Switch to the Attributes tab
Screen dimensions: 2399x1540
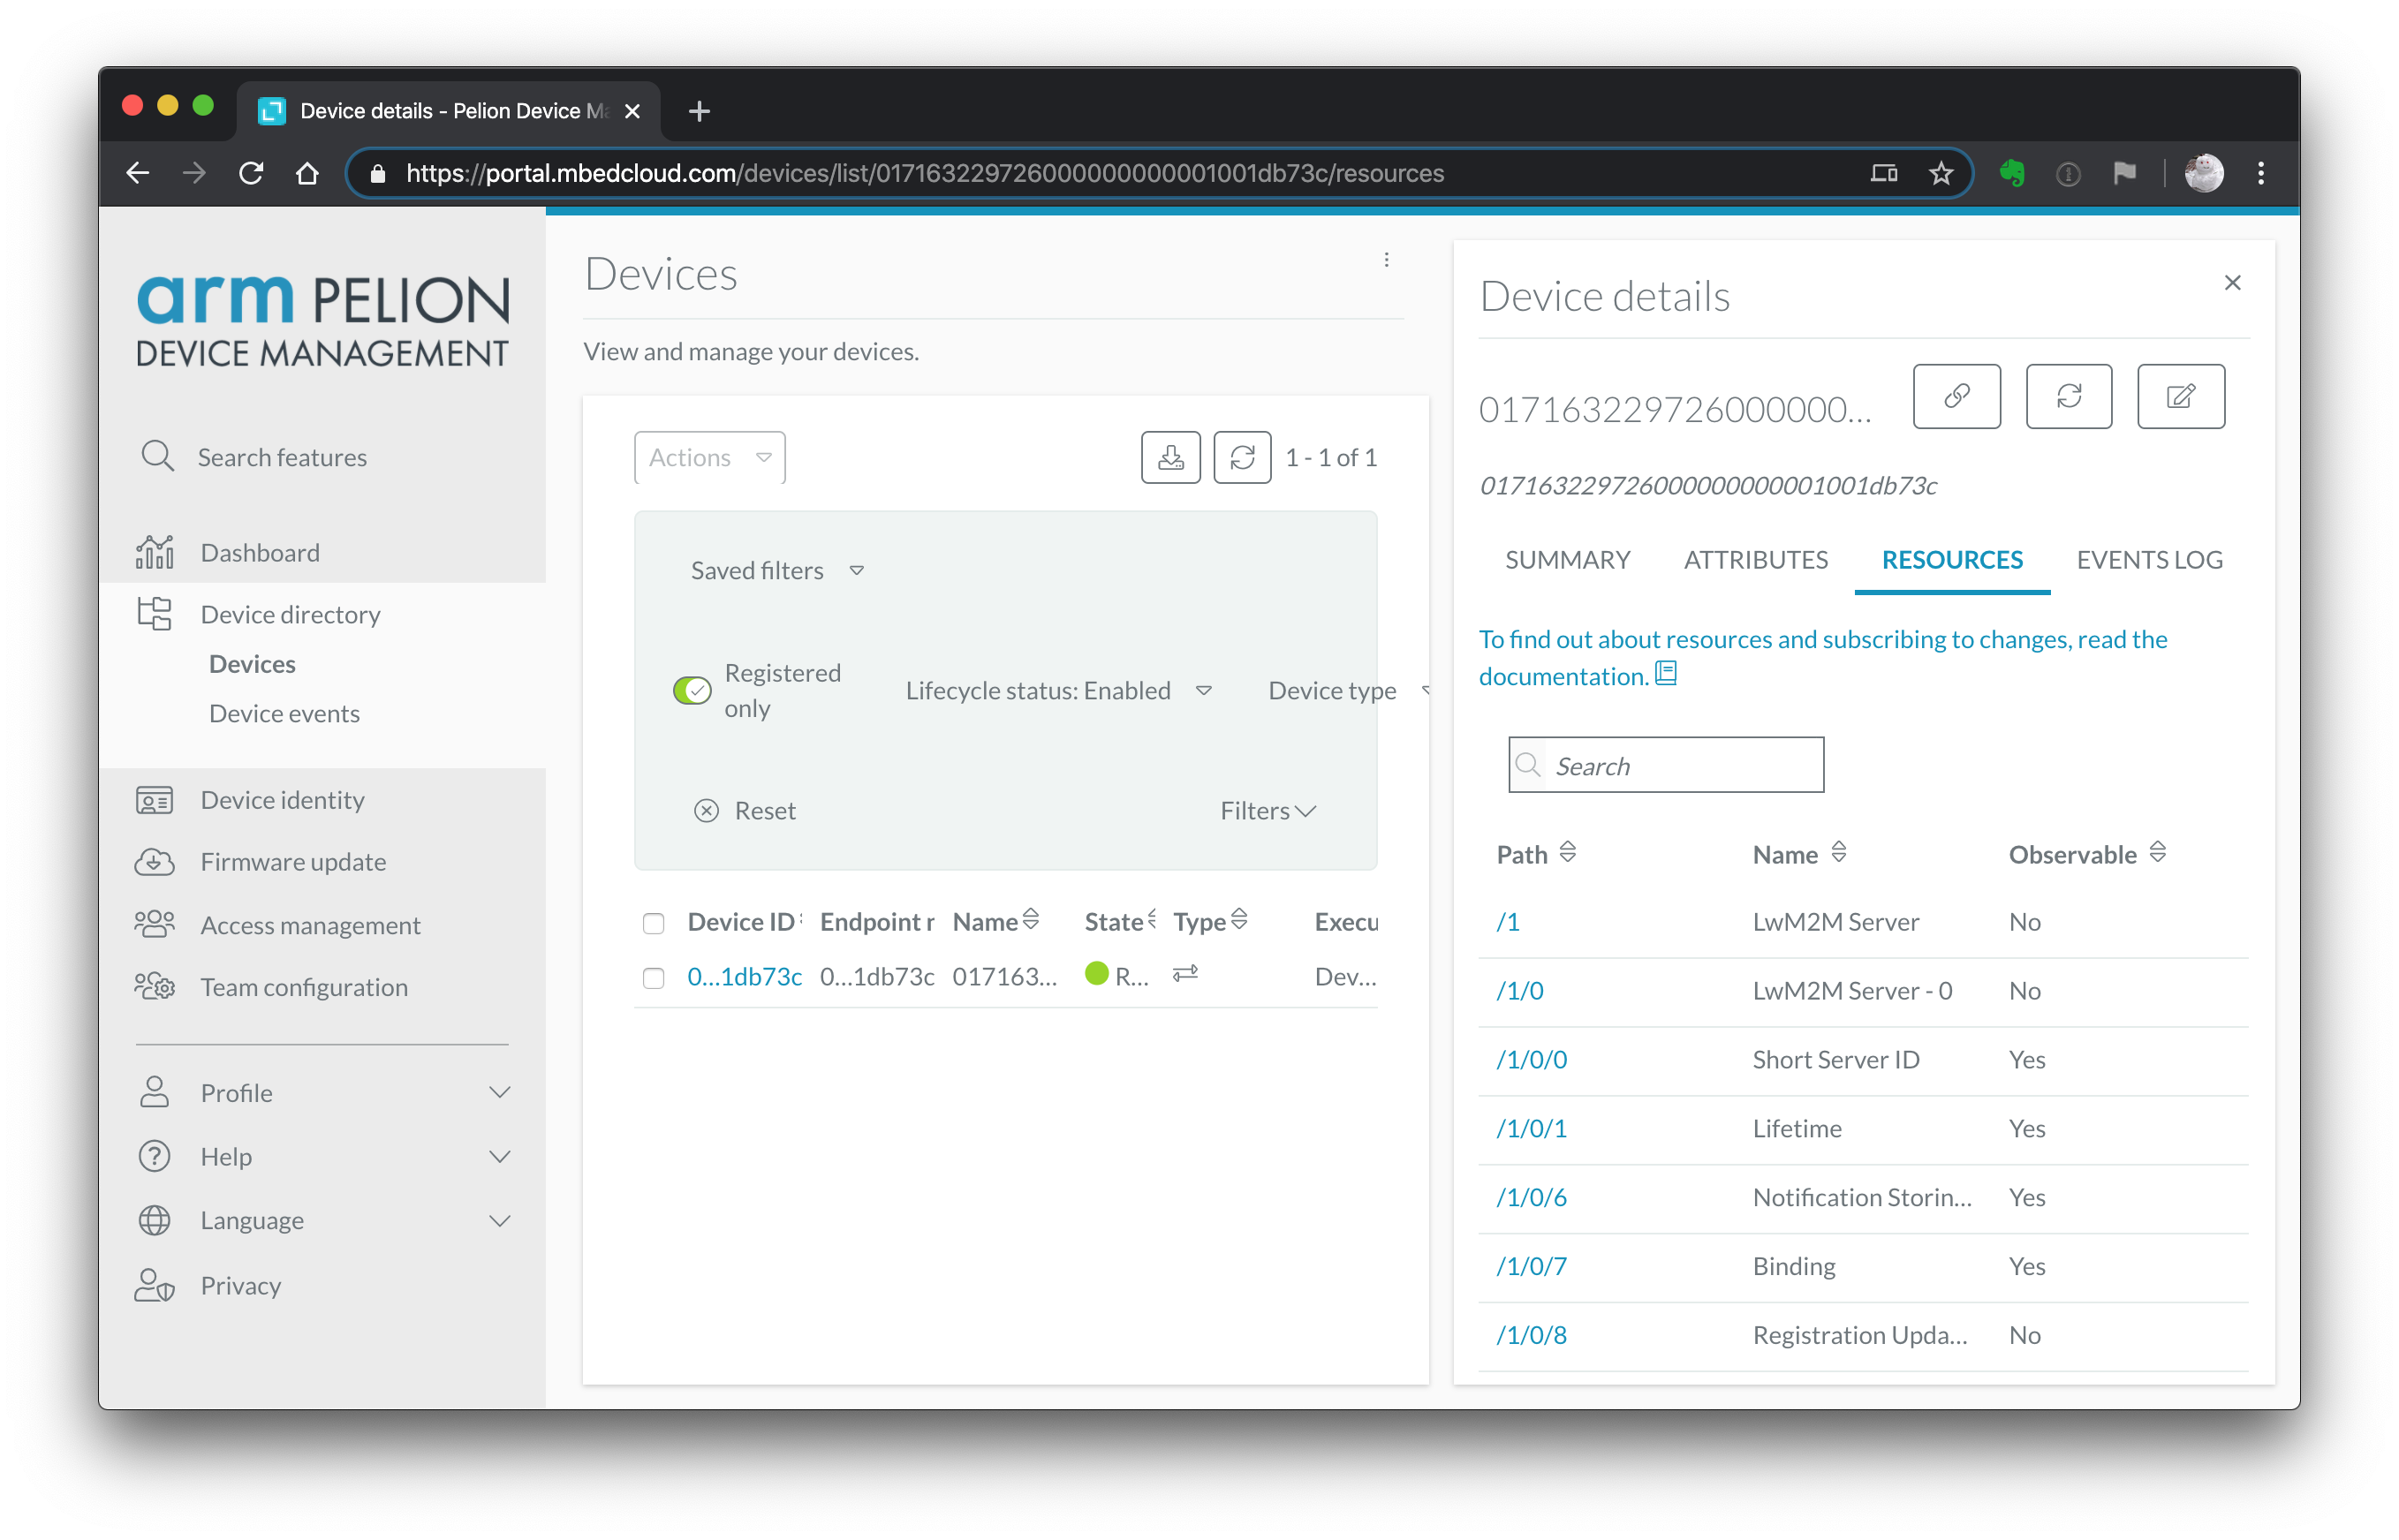(x=1755, y=560)
